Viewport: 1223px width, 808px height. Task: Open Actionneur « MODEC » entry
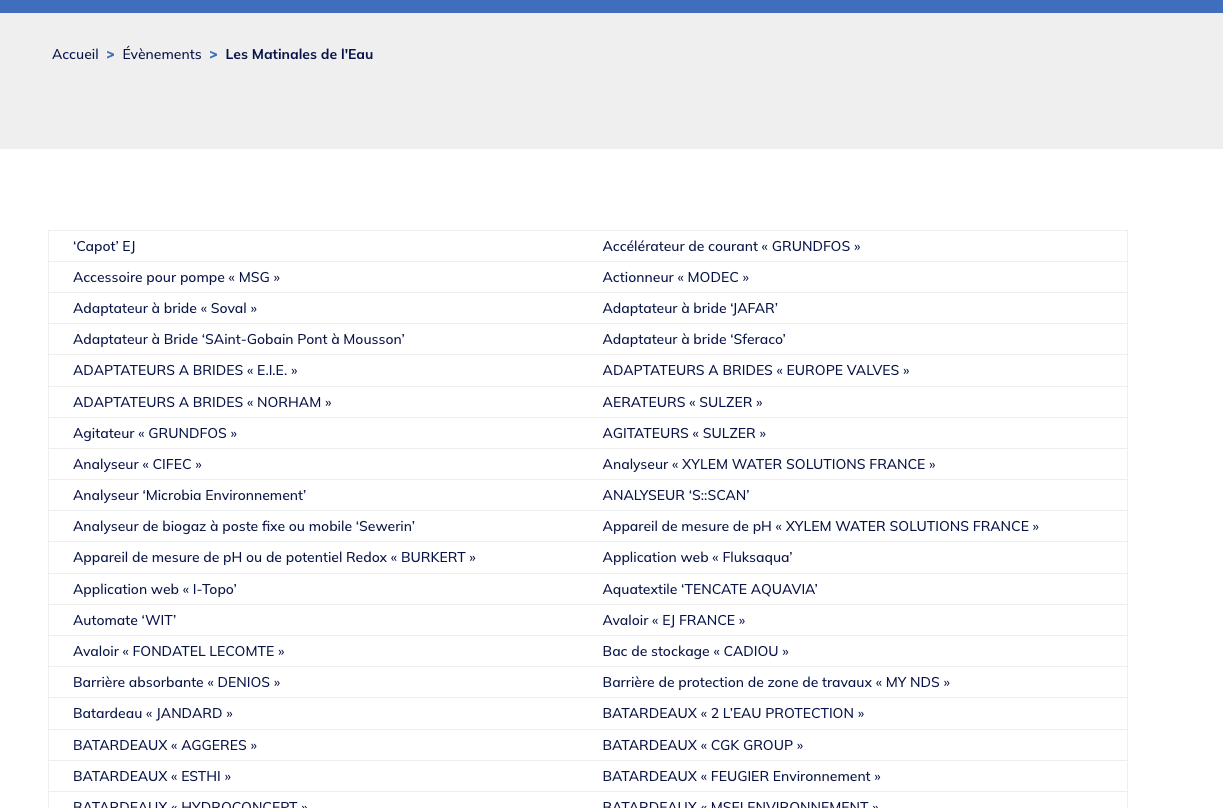point(675,277)
